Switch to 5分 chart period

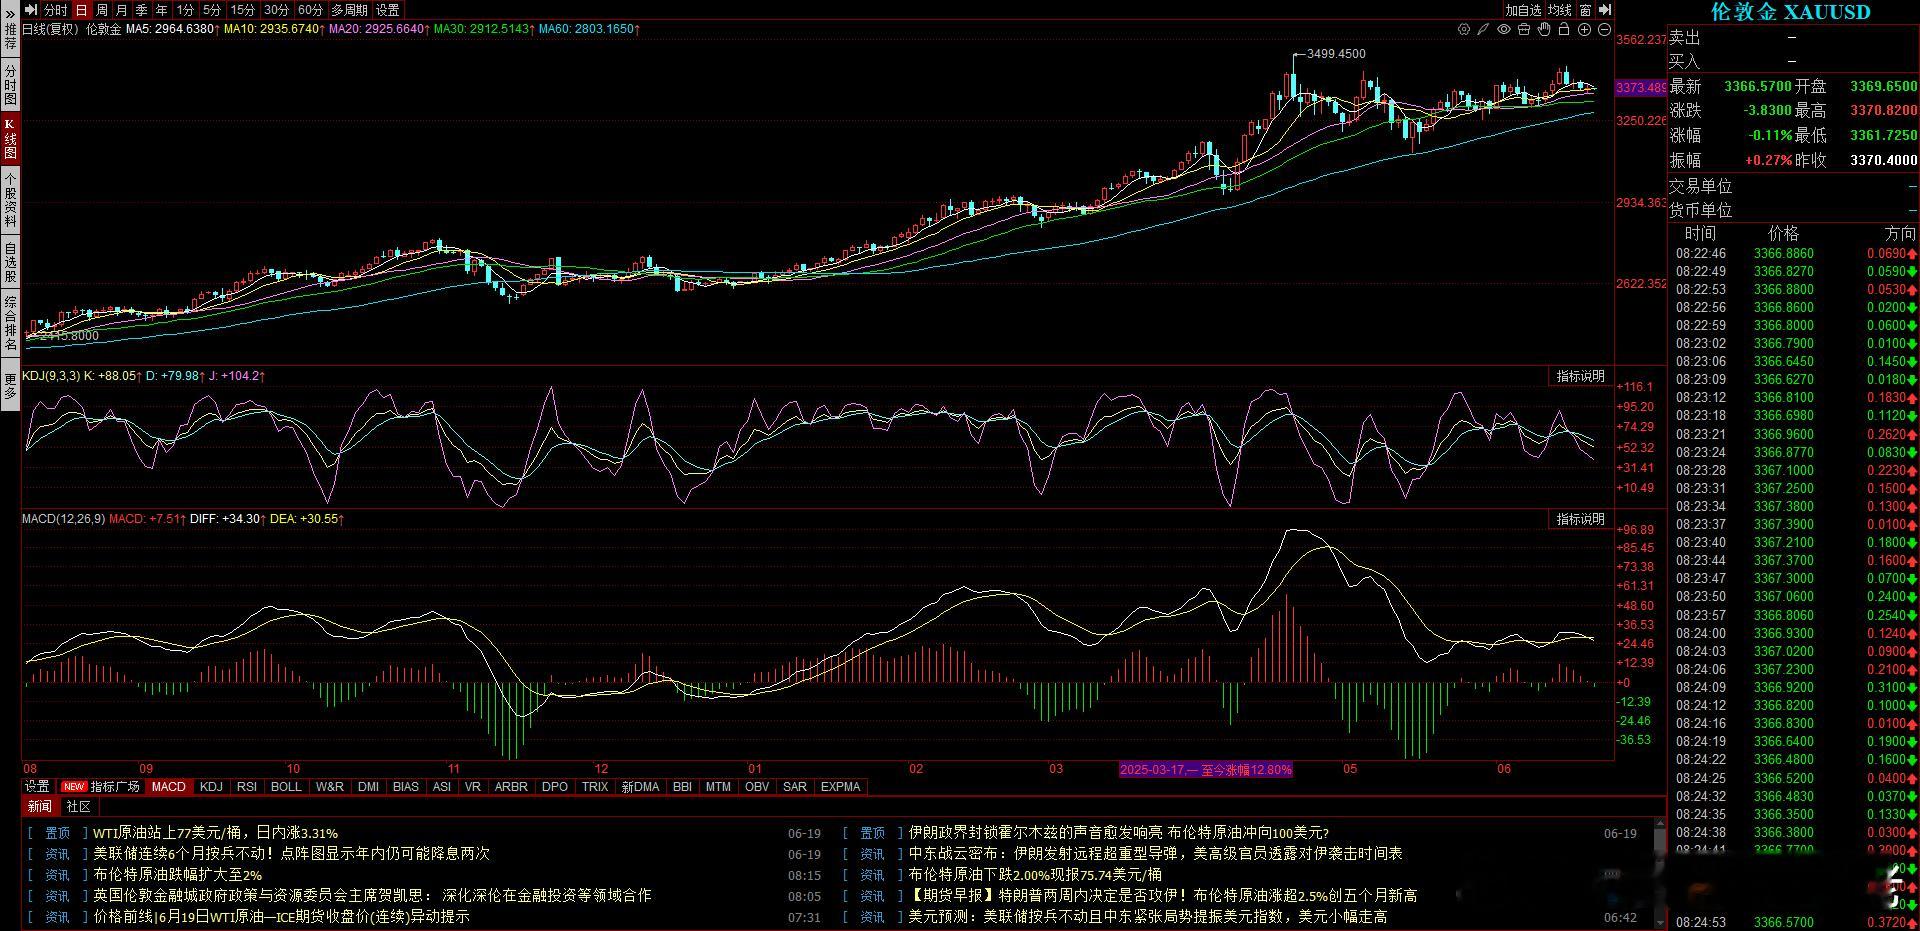coord(213,10)
